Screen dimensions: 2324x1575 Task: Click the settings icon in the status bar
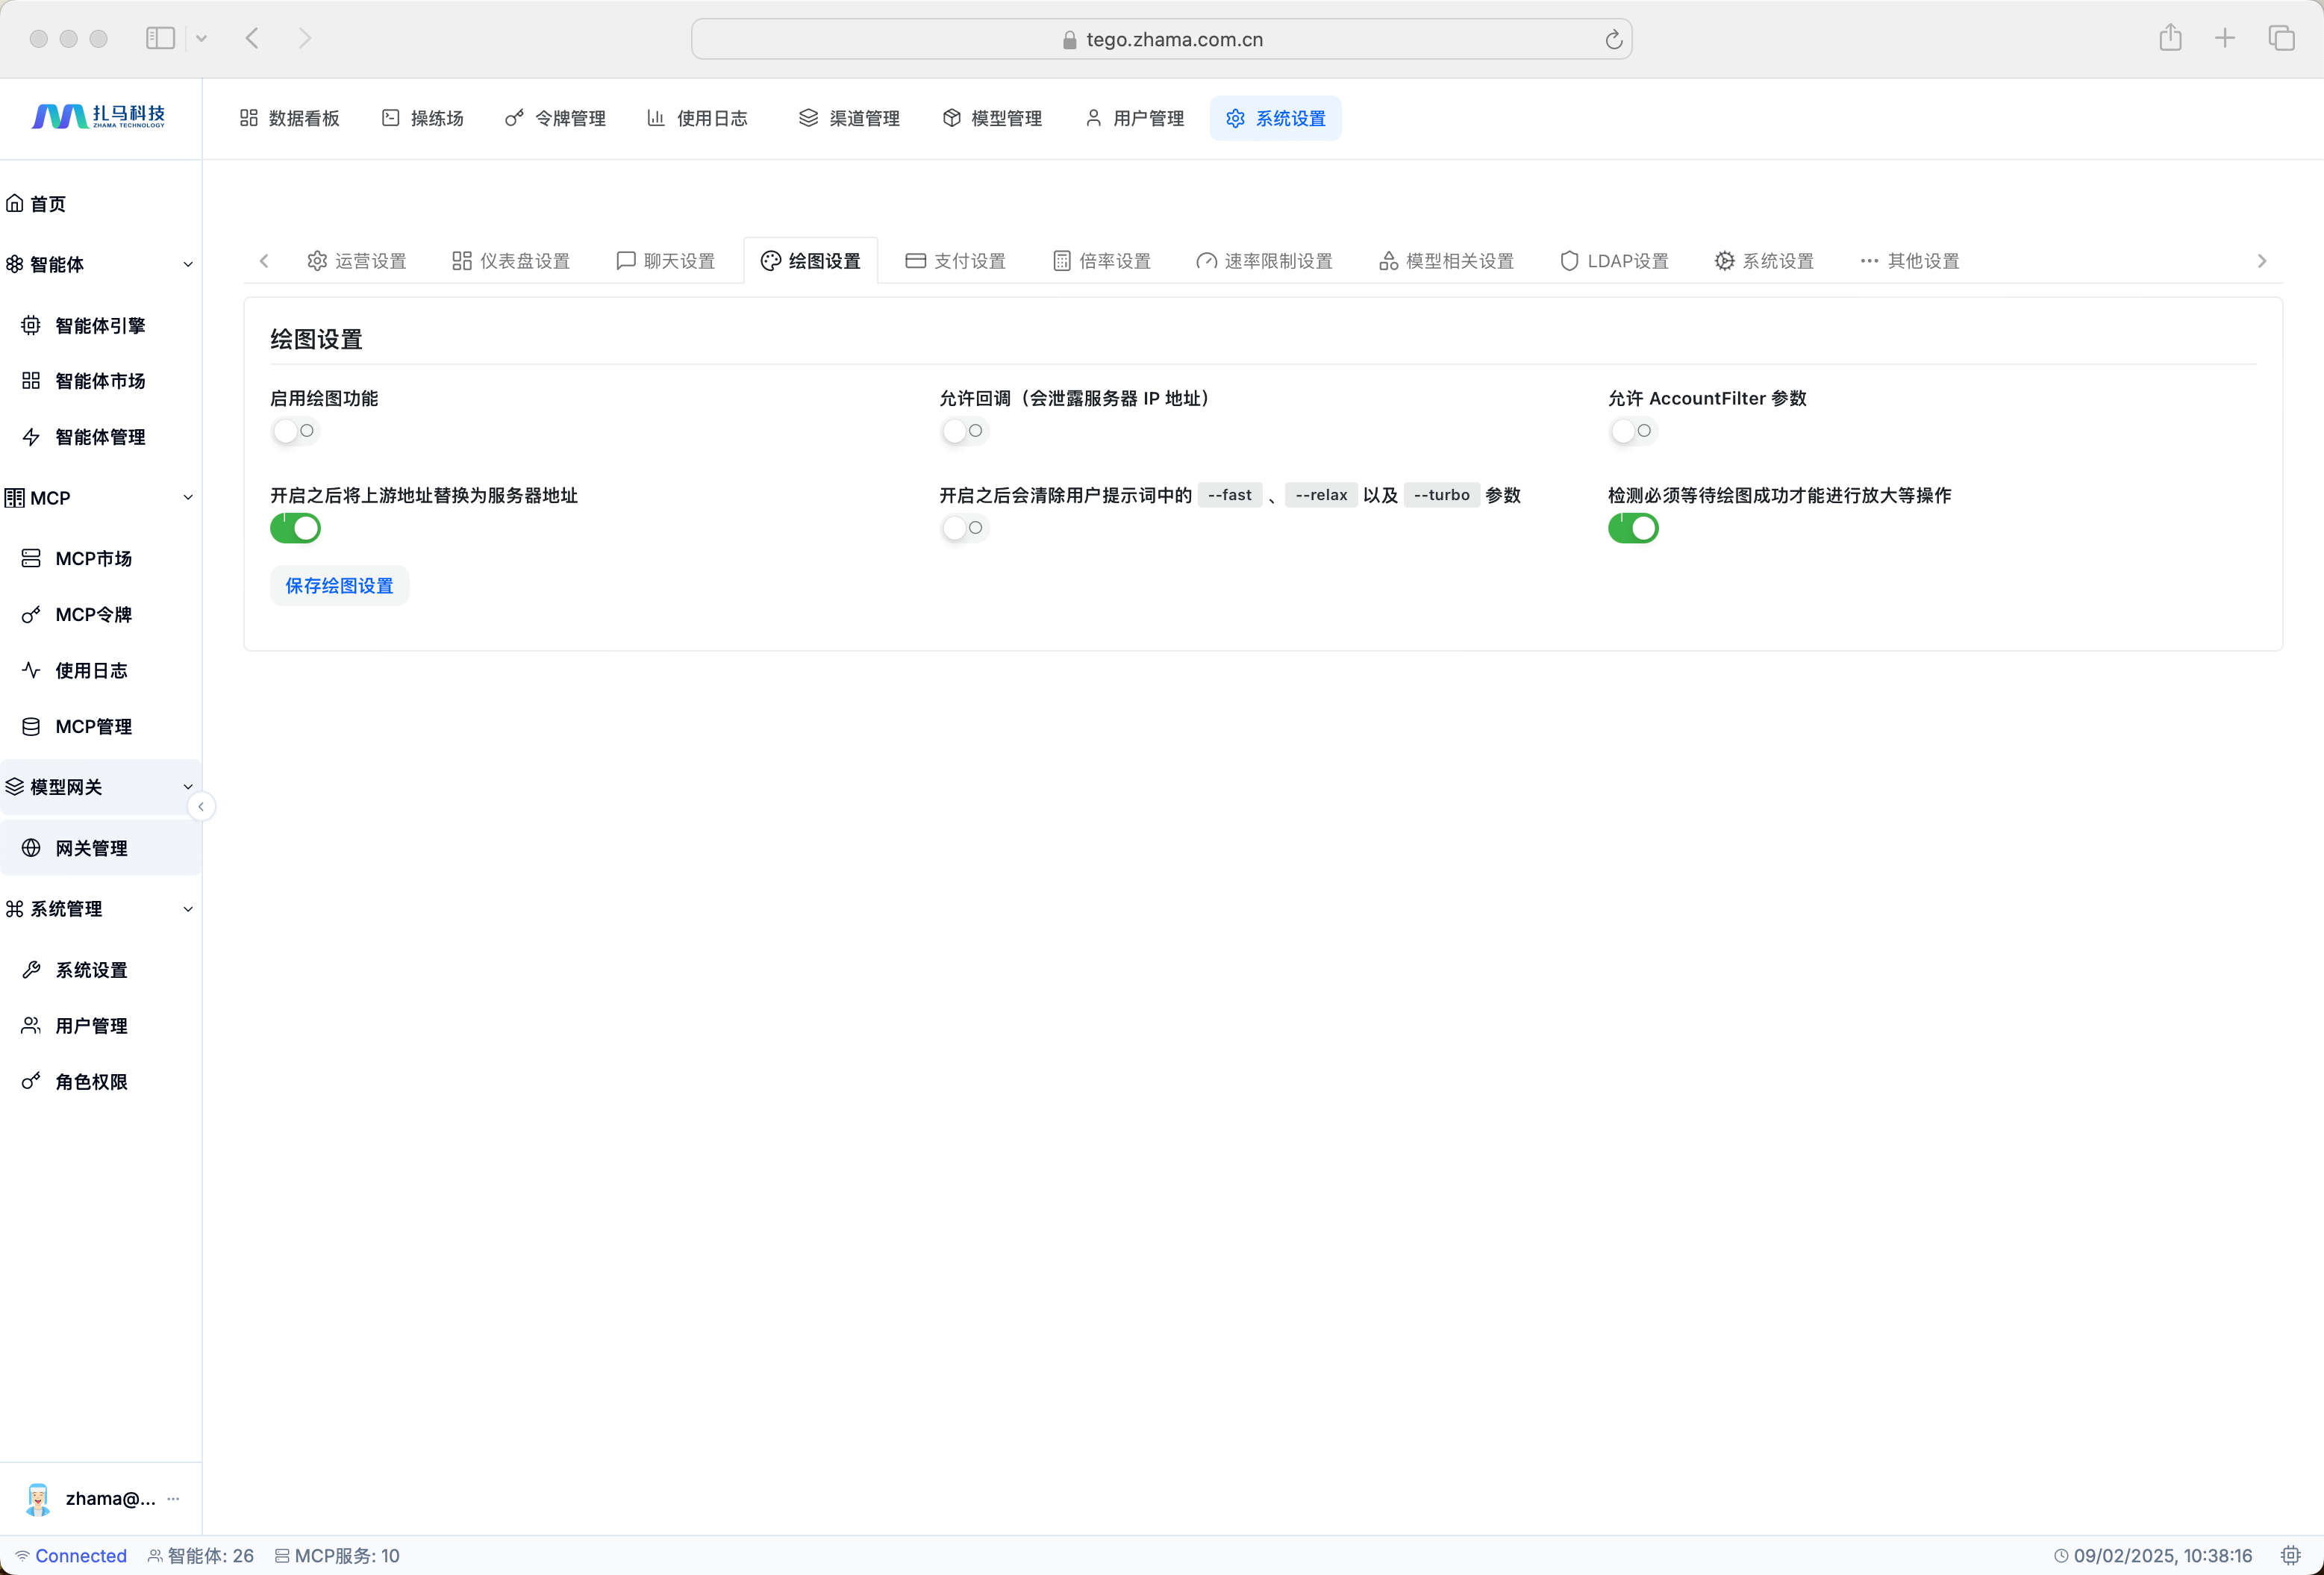(2291, 1556)
